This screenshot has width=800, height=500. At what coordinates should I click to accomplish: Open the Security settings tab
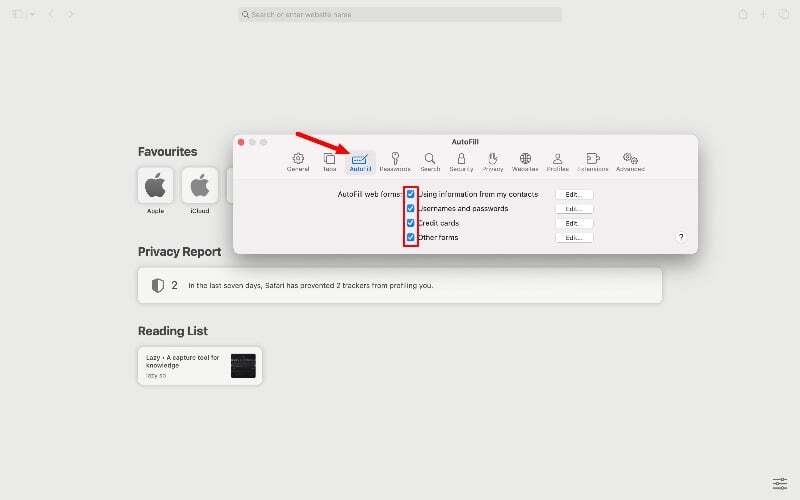click(461, 162)
